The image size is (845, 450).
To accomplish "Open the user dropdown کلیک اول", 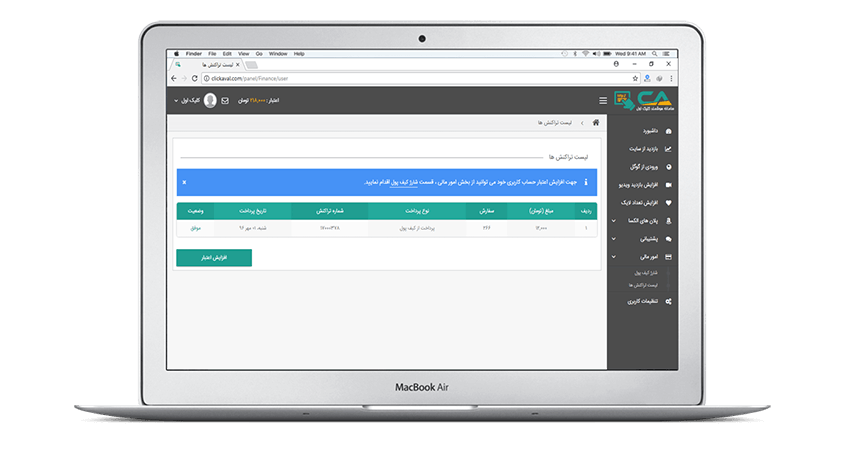I will coord(187,101).
